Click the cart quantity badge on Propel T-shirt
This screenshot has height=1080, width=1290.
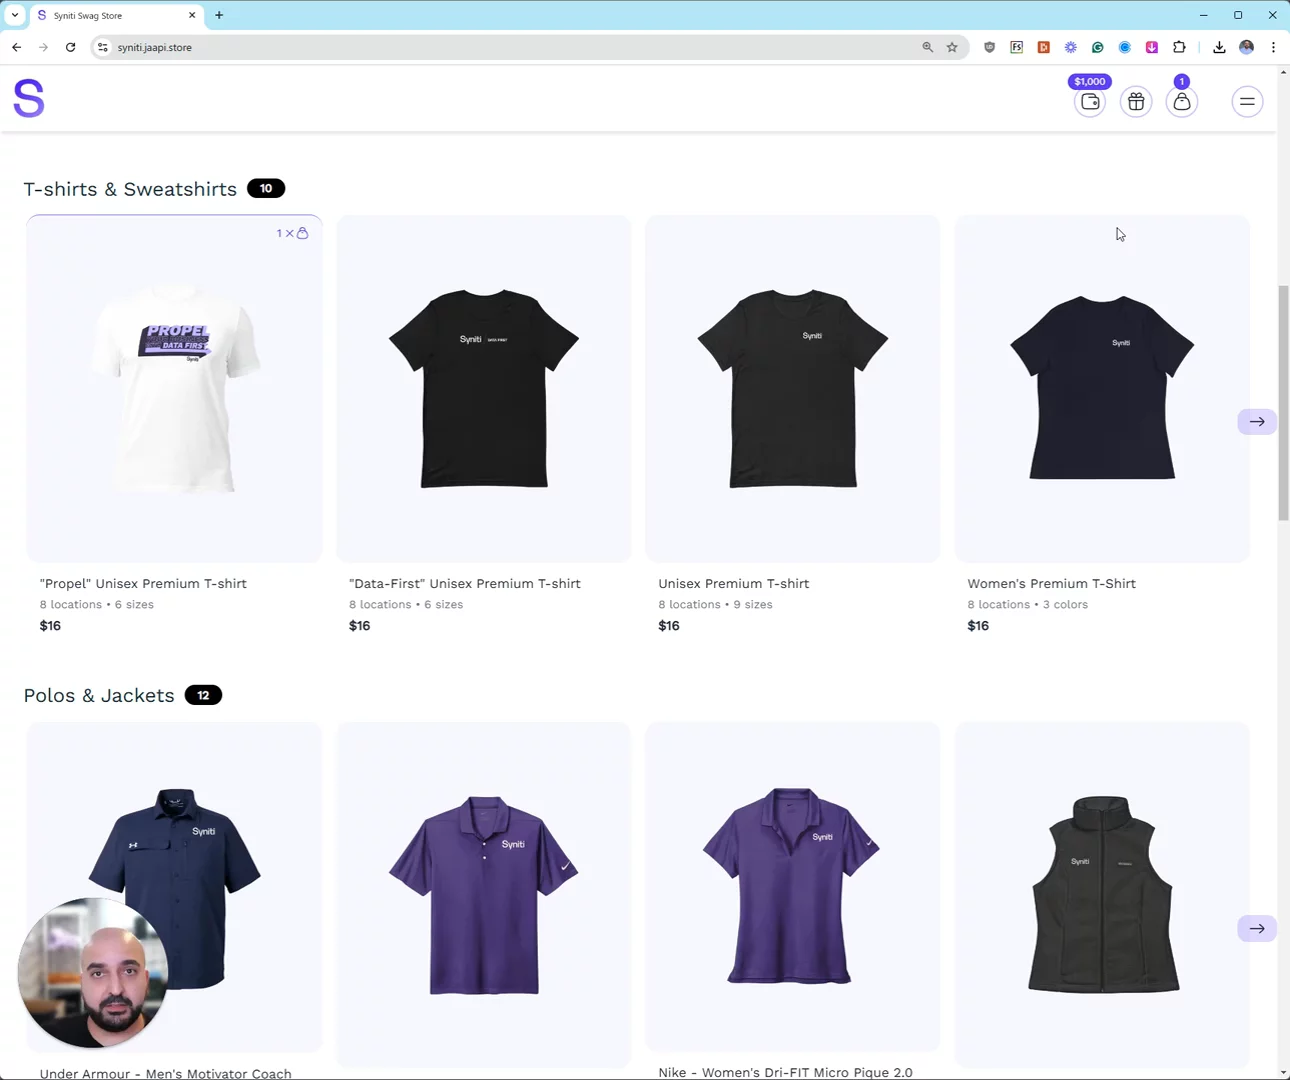click(x=292, y=233)
